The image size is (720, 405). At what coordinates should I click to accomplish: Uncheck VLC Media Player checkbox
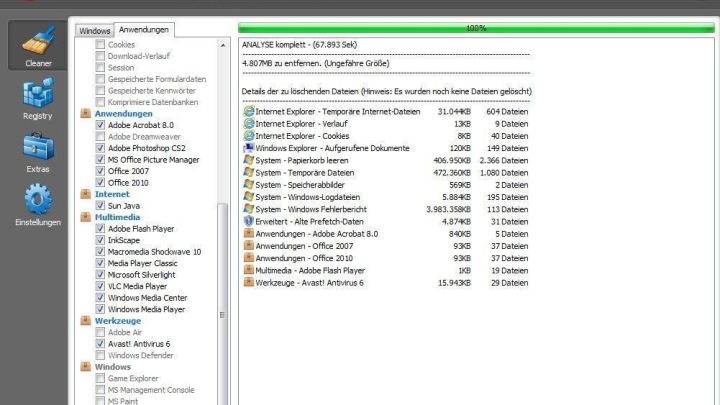[100, 286]
